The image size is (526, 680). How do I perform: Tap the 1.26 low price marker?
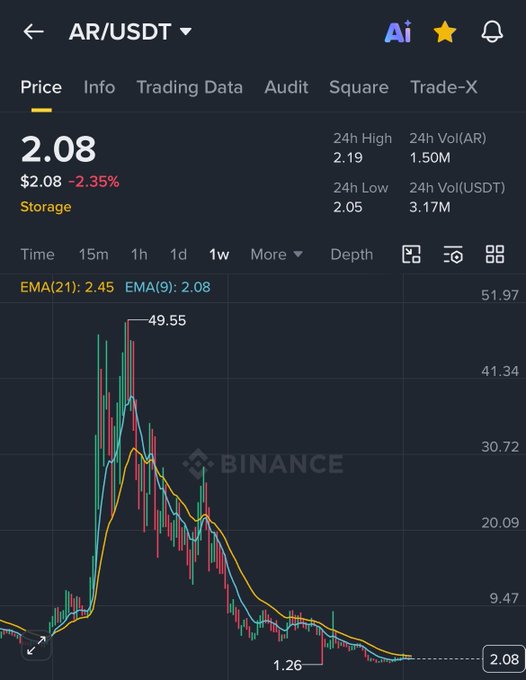(287, 665)
